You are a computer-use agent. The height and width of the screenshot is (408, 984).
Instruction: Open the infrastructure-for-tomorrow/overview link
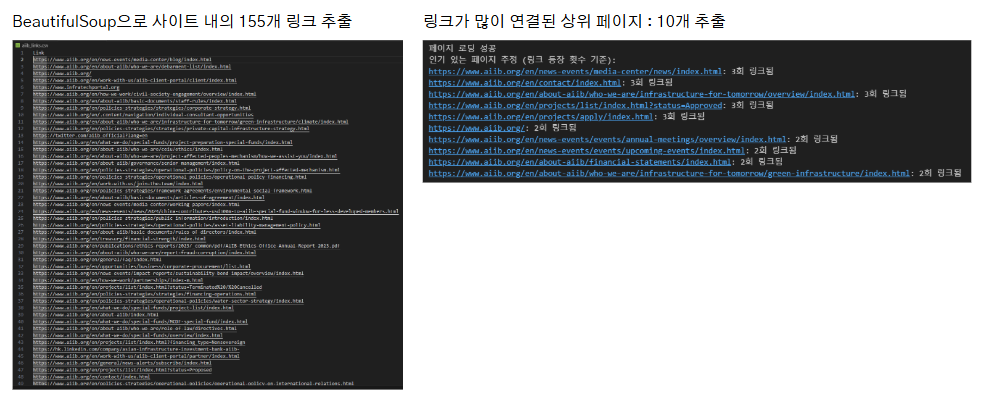point(642,94)
